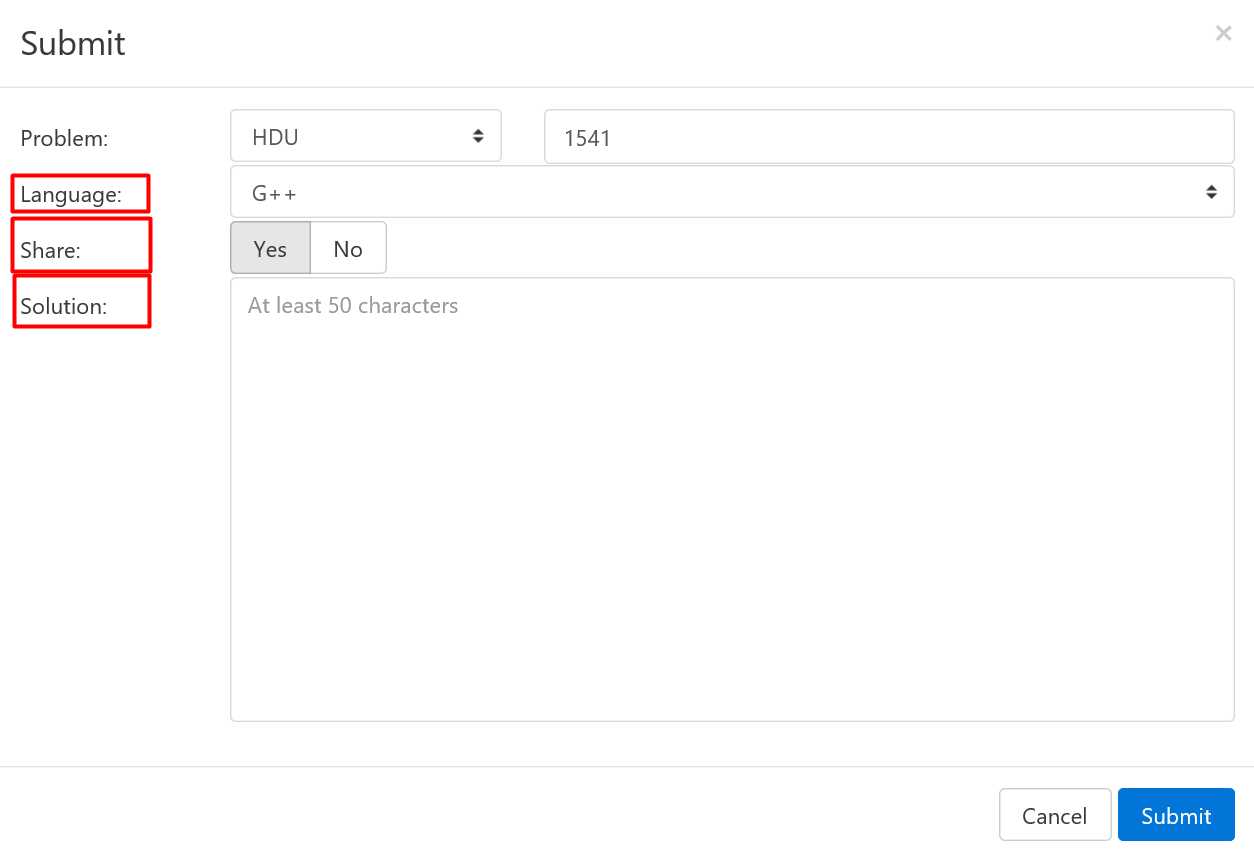Viewport: 1254px width, 856px height.
Task: Open the HDU online judge dropdown
Action: [366, 136]
